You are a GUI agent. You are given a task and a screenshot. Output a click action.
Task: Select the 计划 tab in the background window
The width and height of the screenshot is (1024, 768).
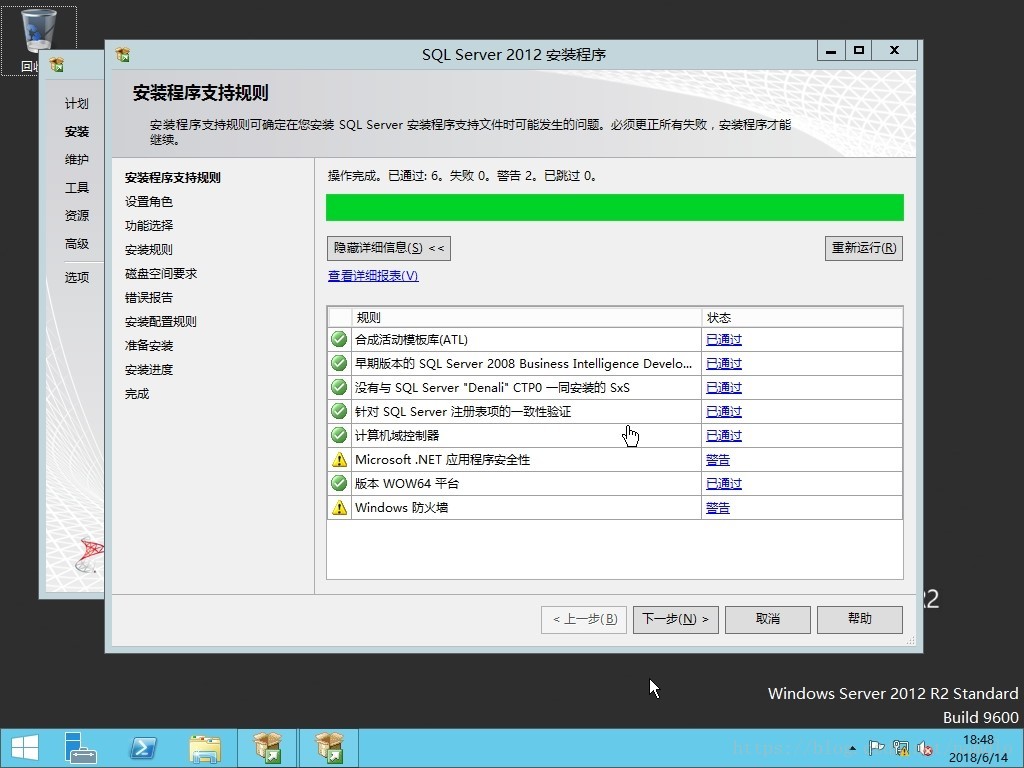76,103
